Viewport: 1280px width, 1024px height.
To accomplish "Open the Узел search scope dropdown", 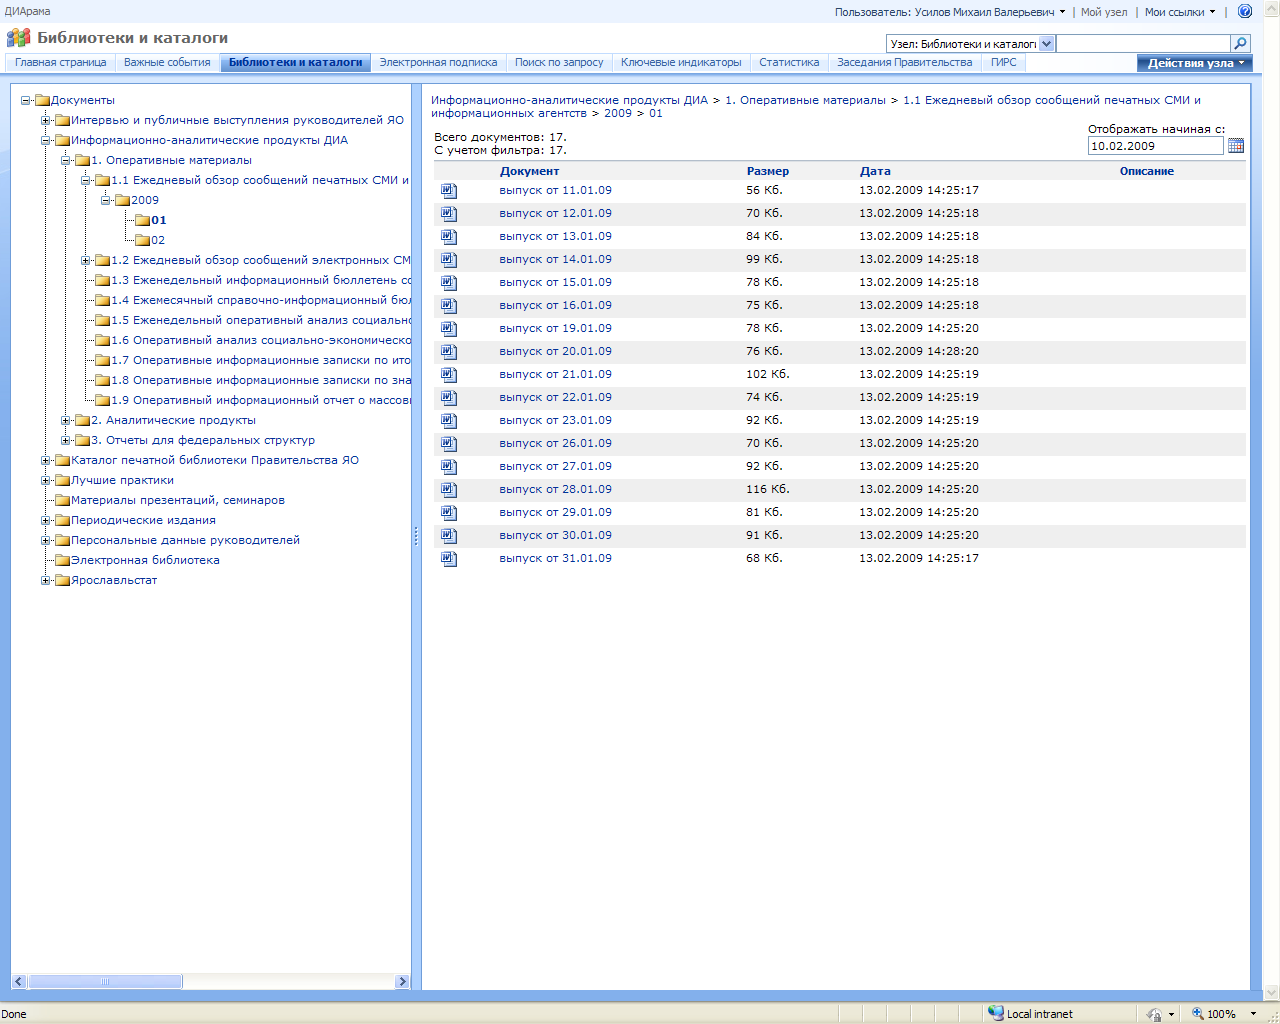I will coord(1046,44).
